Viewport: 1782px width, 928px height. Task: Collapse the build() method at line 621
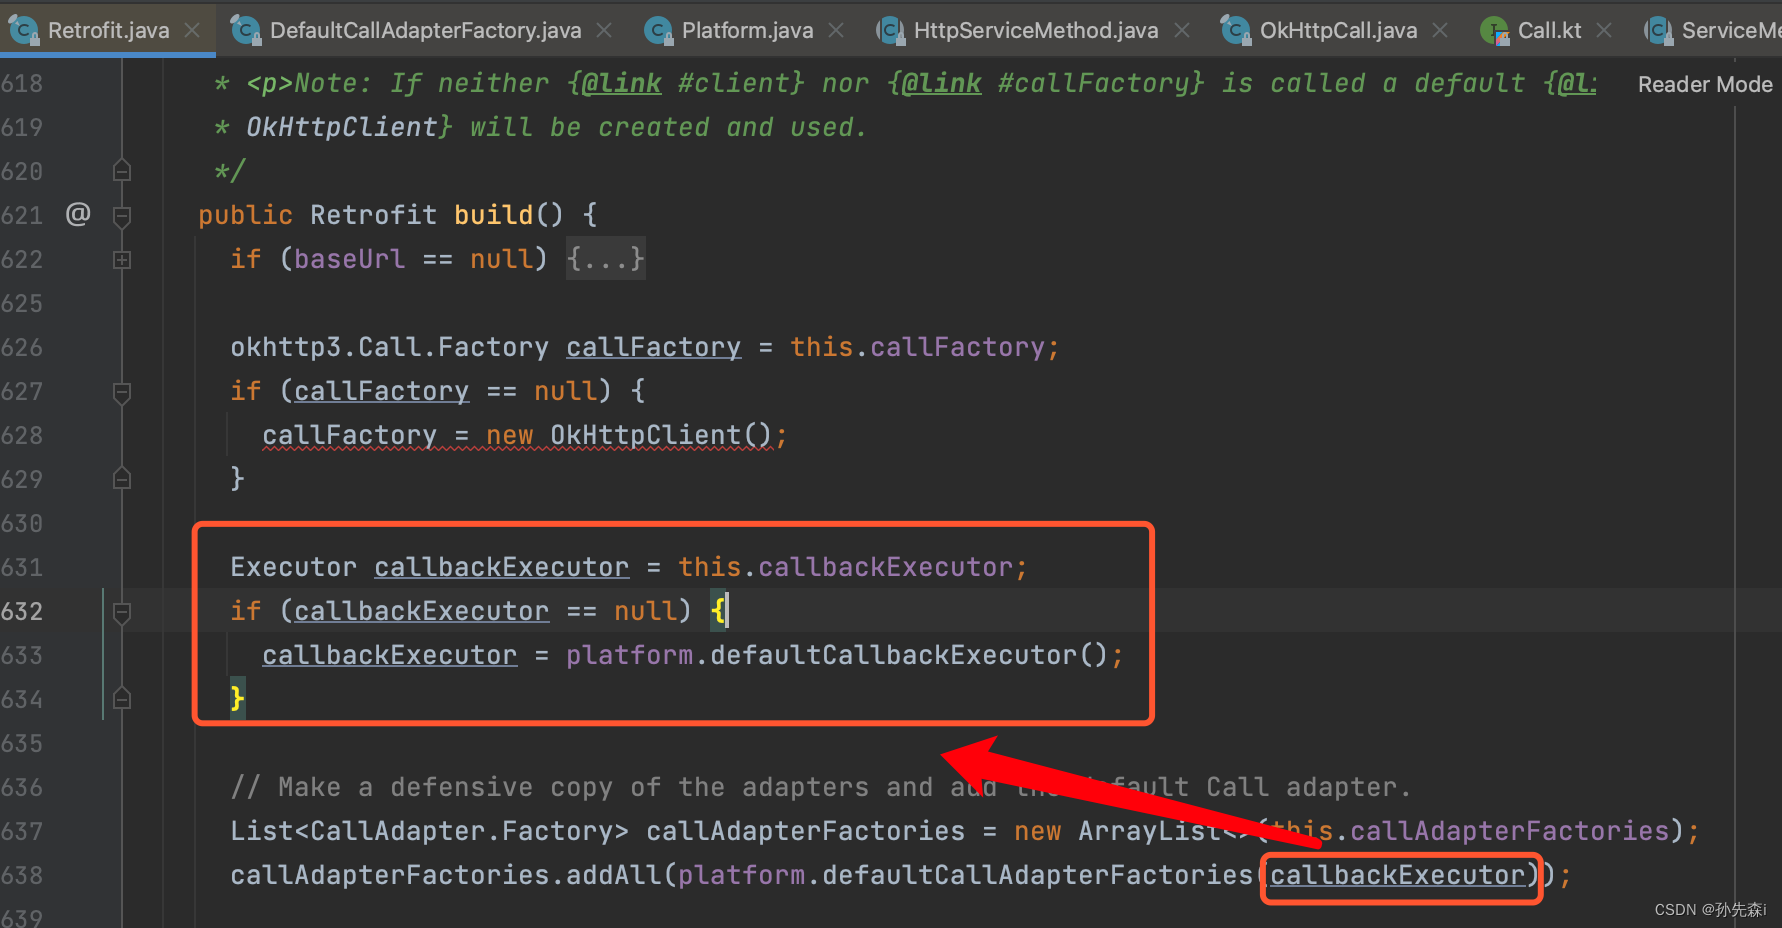pos(122,215)
